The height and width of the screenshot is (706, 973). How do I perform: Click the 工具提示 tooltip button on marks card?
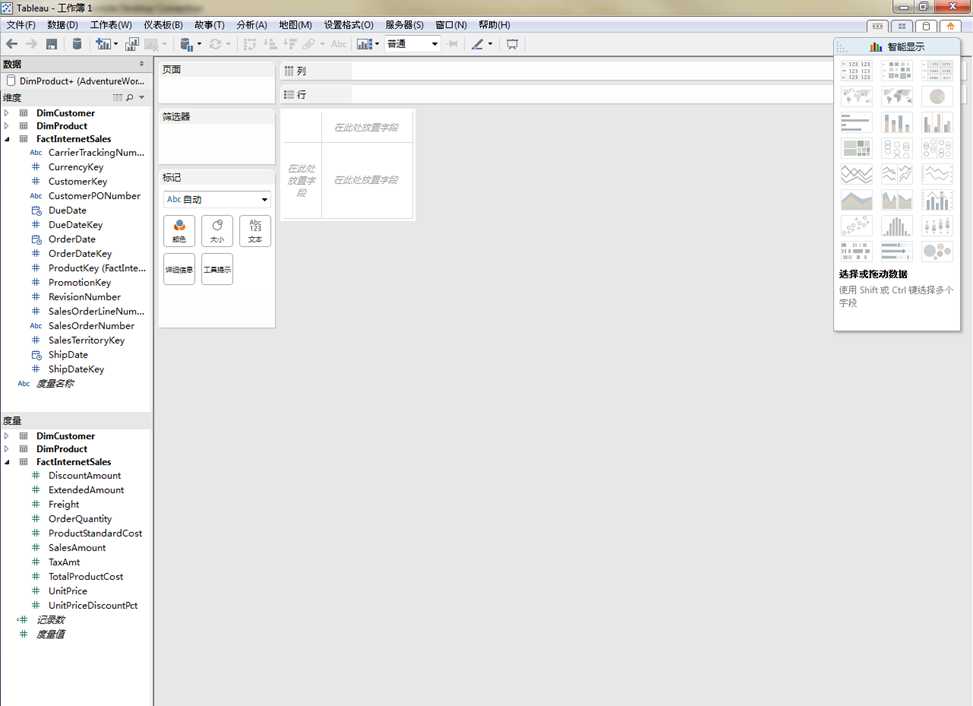click(217, 269)
